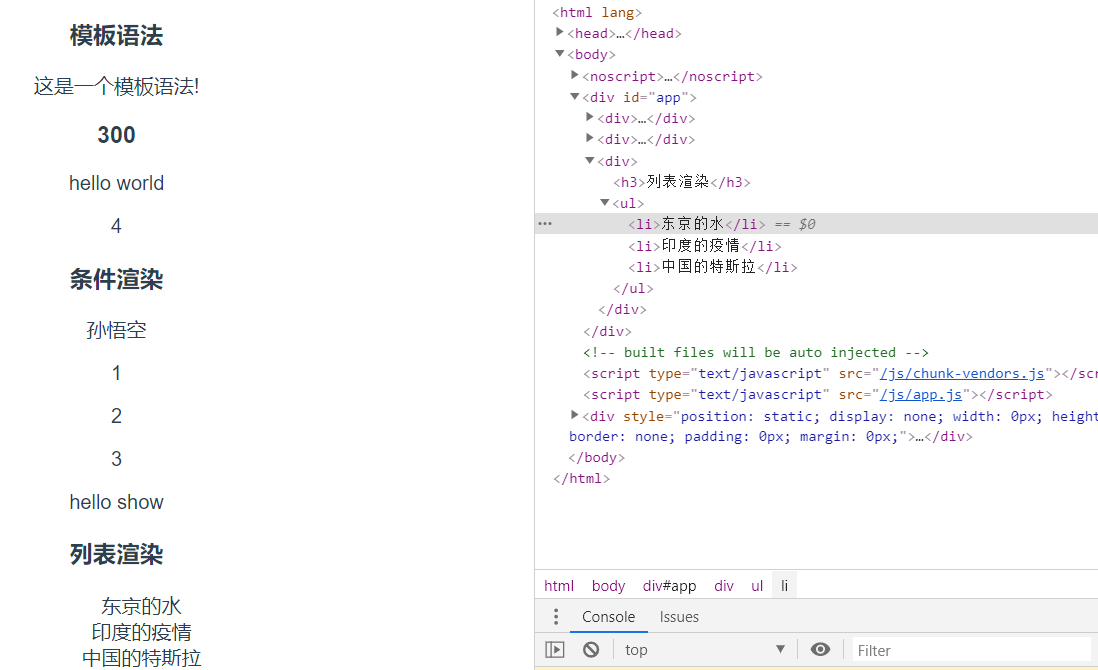Image resolution: width=1098 pixels, height=670 pixels.
Task: Collapse the ul element node
Action: click(605, 202)
